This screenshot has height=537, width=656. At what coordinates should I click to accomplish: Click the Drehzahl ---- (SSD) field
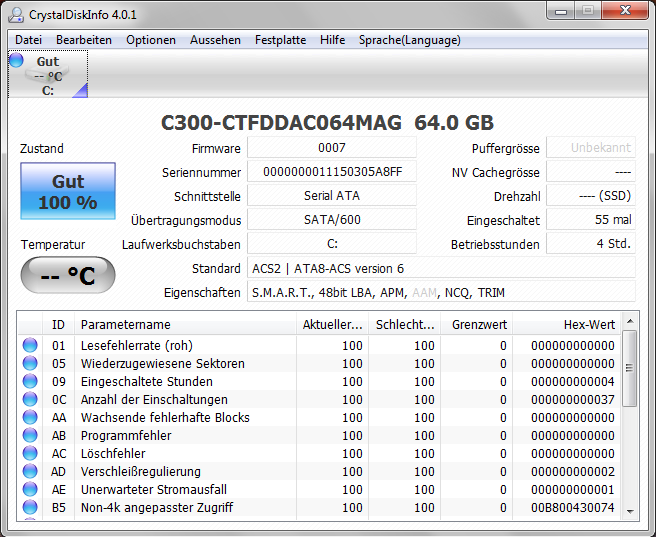click(591, 195)
